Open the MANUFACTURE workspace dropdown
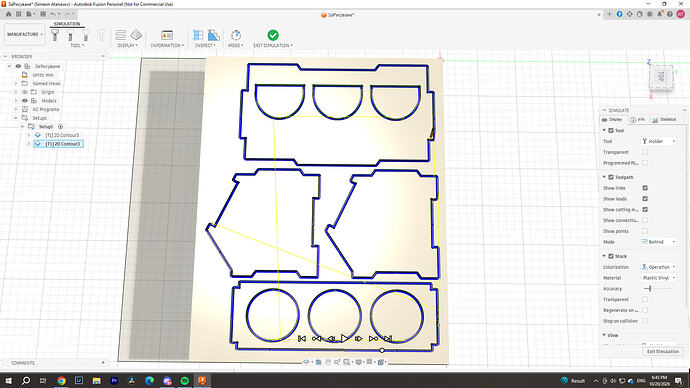Image resolution: width=690 pixels, height=388 pixels. pyautogui.click(x=25, y=34)
